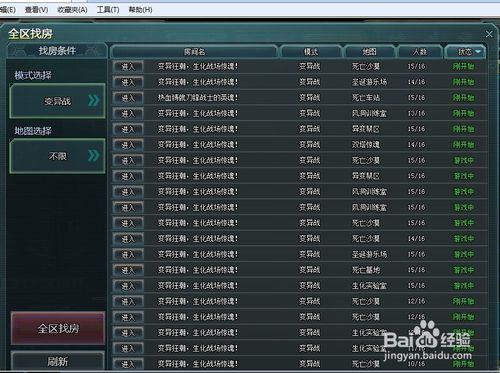Viewport: 500px width, 373px height.
Task: Click the red 全区找房 search button
Action: [58, 329]
